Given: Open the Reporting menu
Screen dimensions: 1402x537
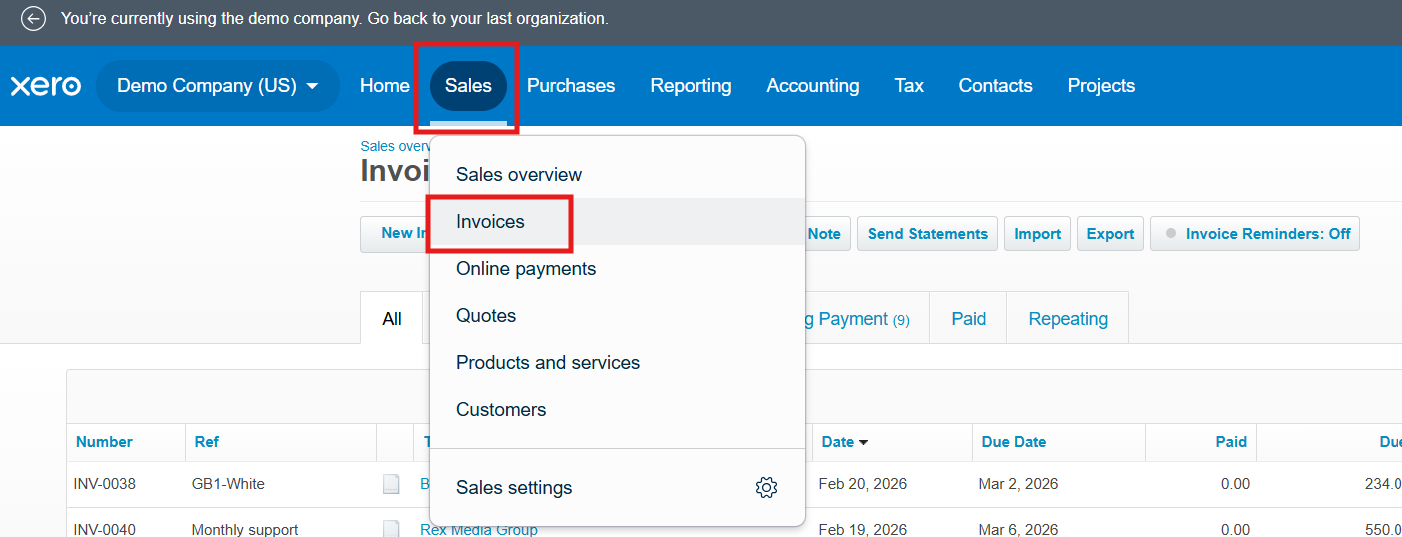Looking at the screenshot, I should (x=691, y=86).
